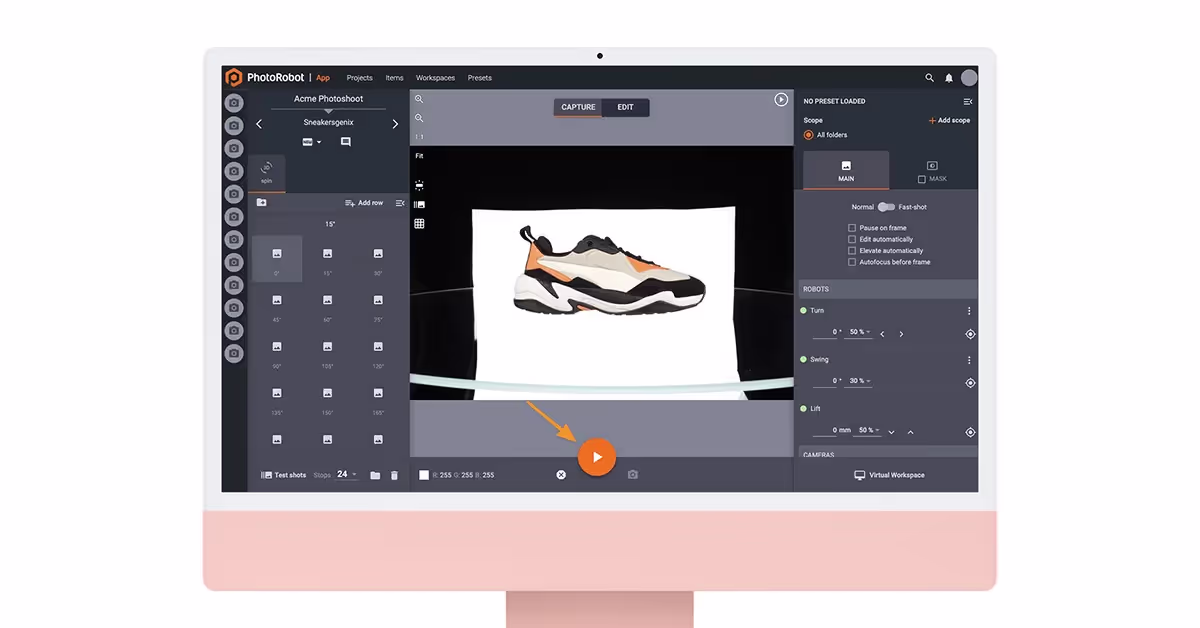
Task: Enable Edit automatically checkbox
Action: point(852,239)
